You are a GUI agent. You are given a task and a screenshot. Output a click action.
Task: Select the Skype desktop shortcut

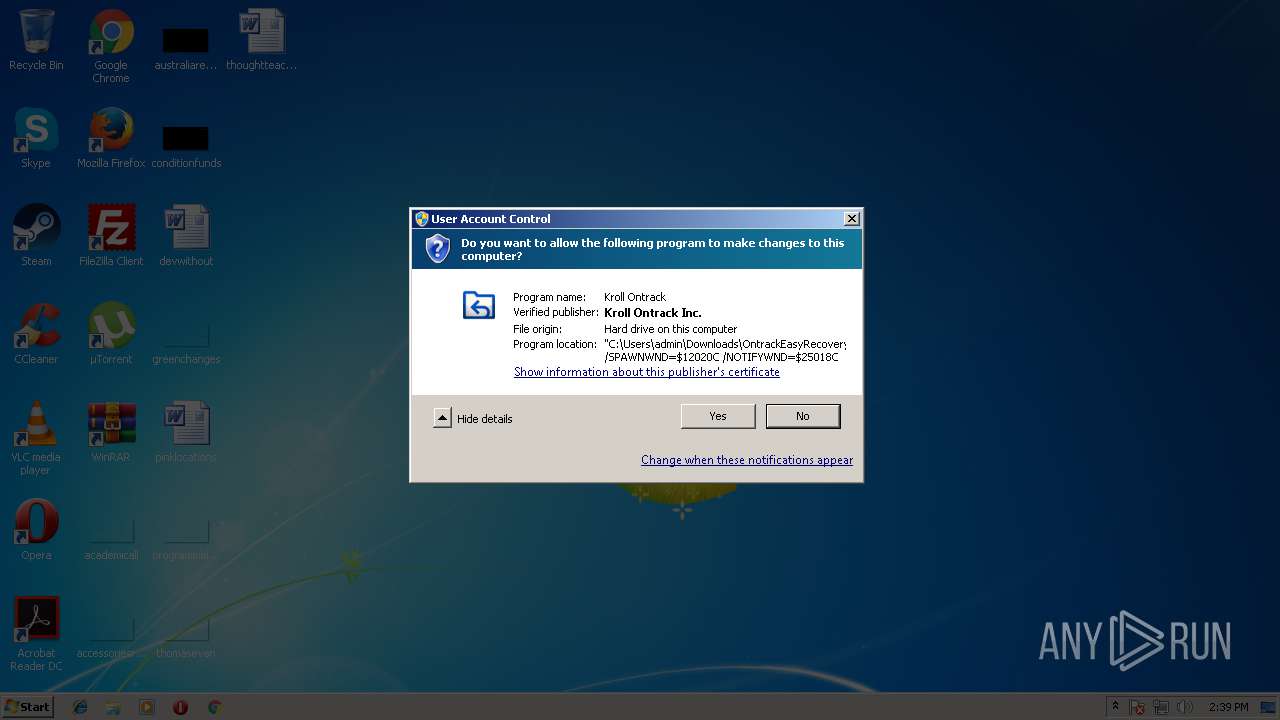pyautogui.click(x=36, y=138)
